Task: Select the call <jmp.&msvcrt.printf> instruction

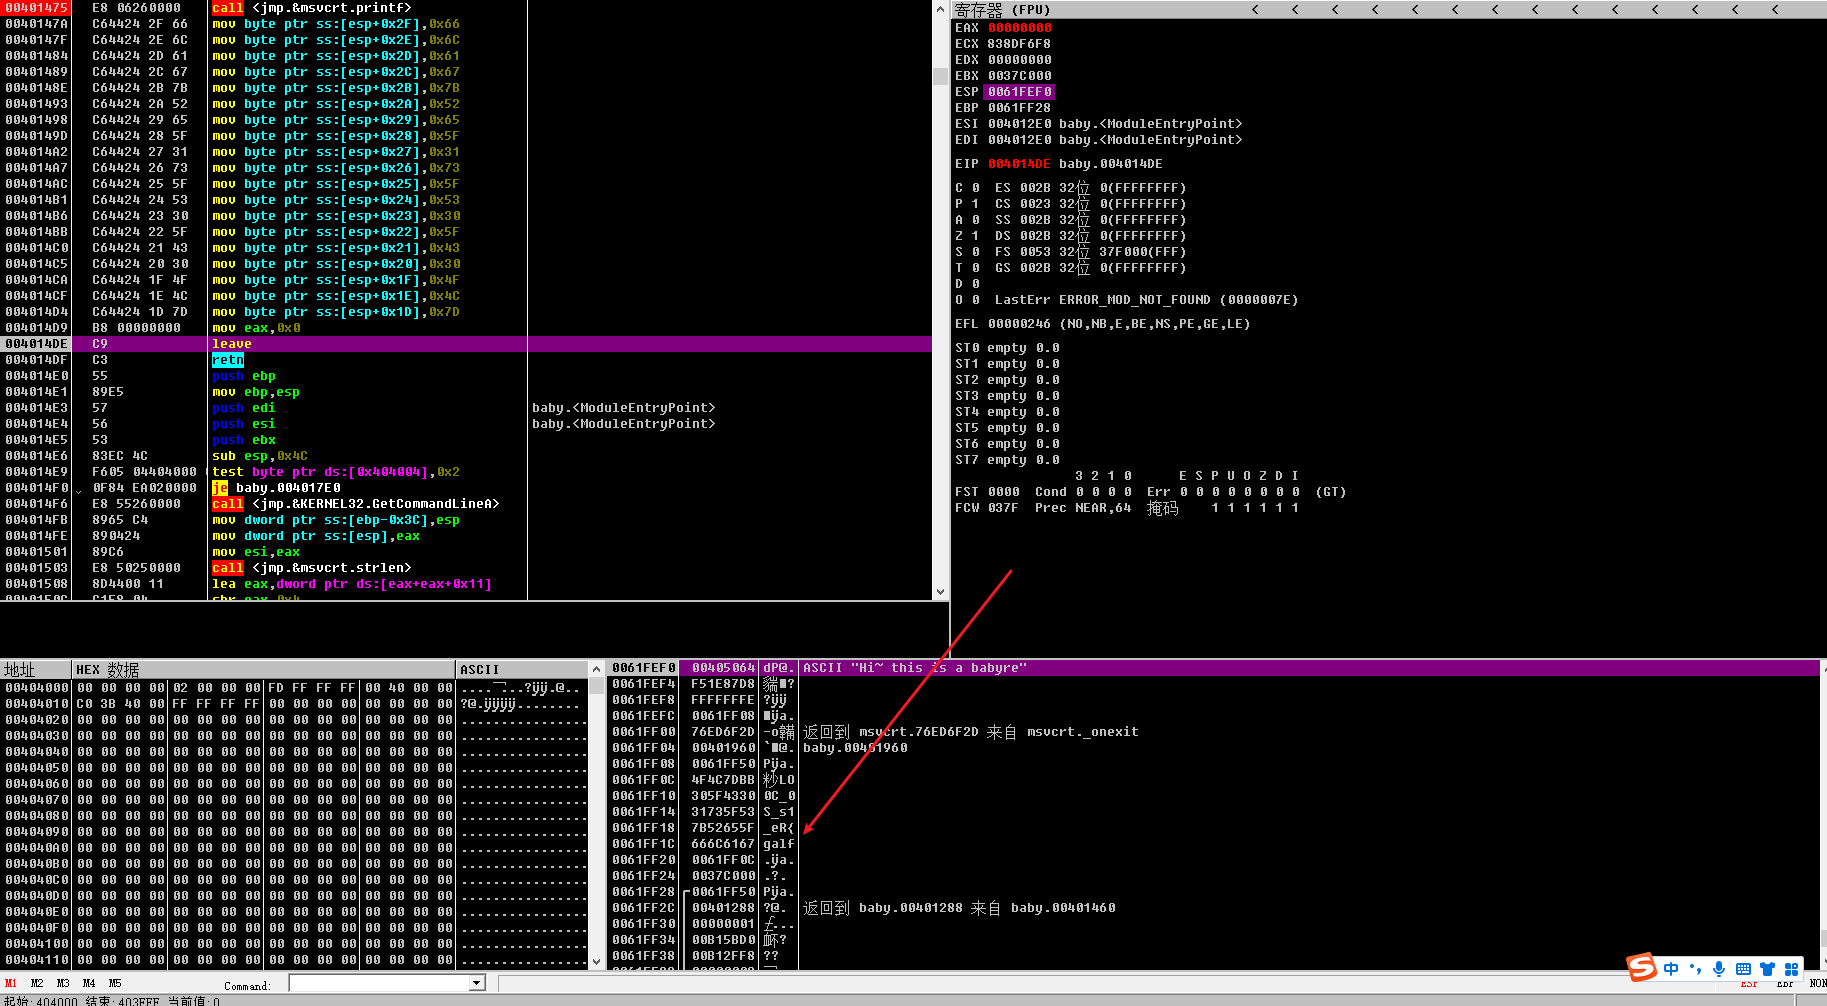Action: (312, 8)
